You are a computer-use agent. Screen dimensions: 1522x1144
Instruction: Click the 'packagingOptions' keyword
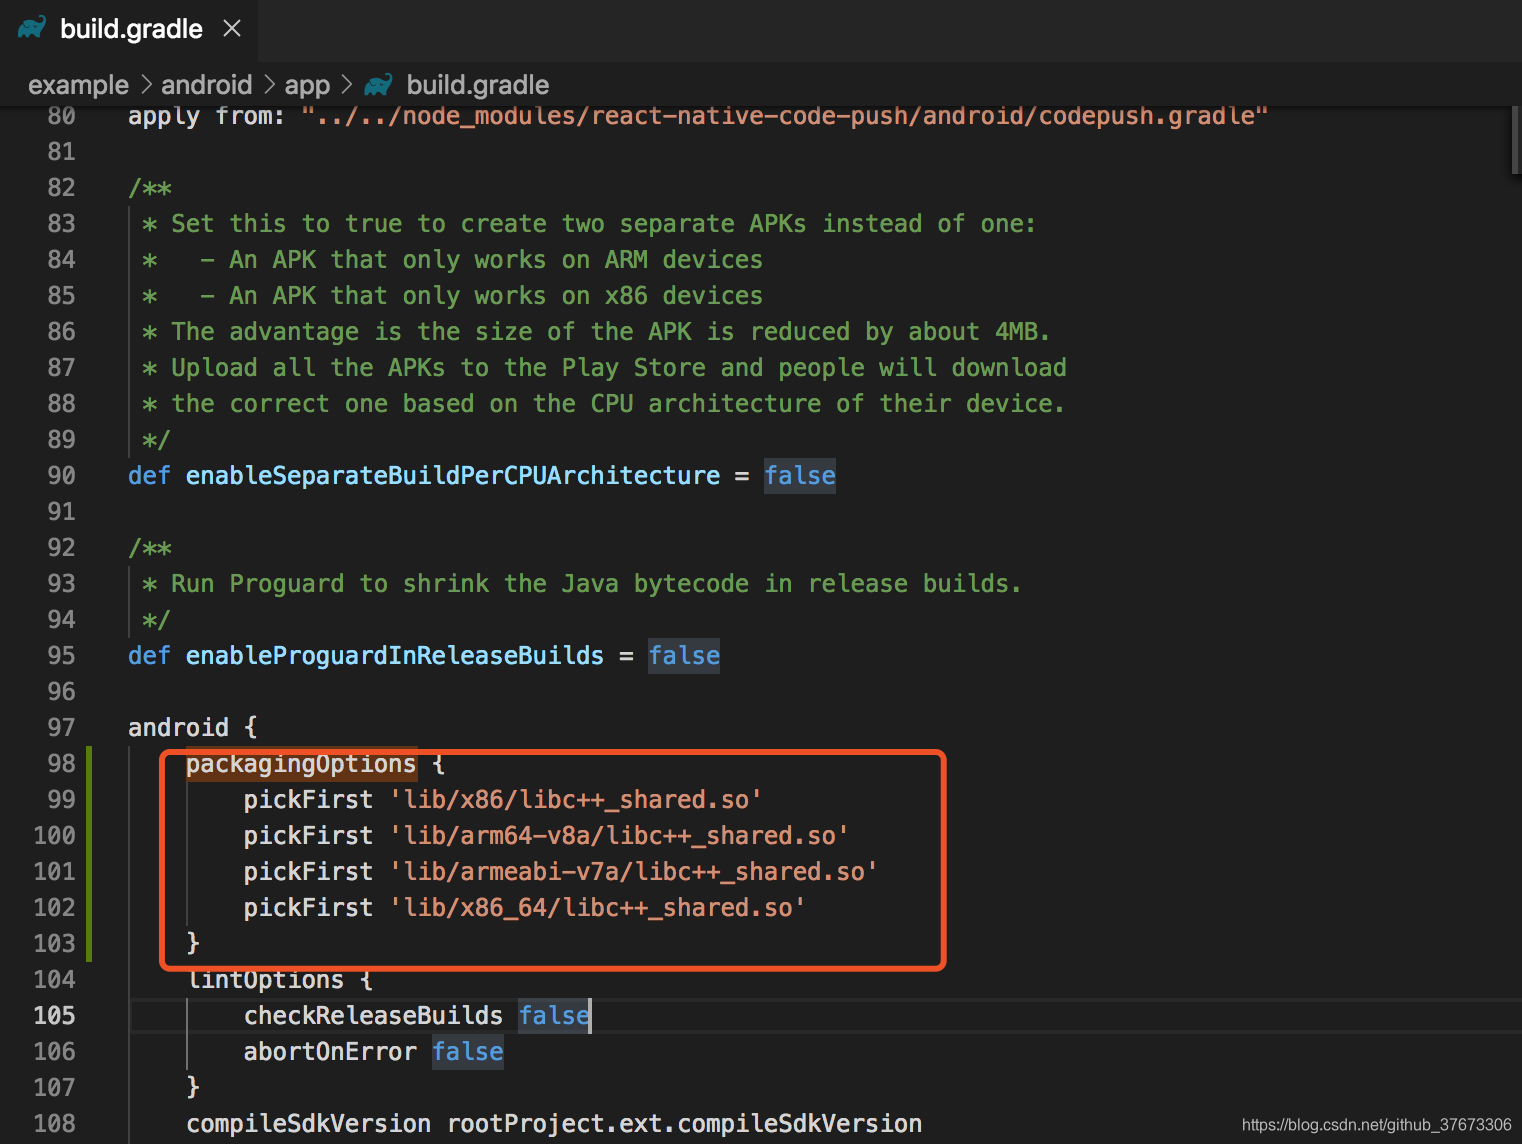coord(301,764)
